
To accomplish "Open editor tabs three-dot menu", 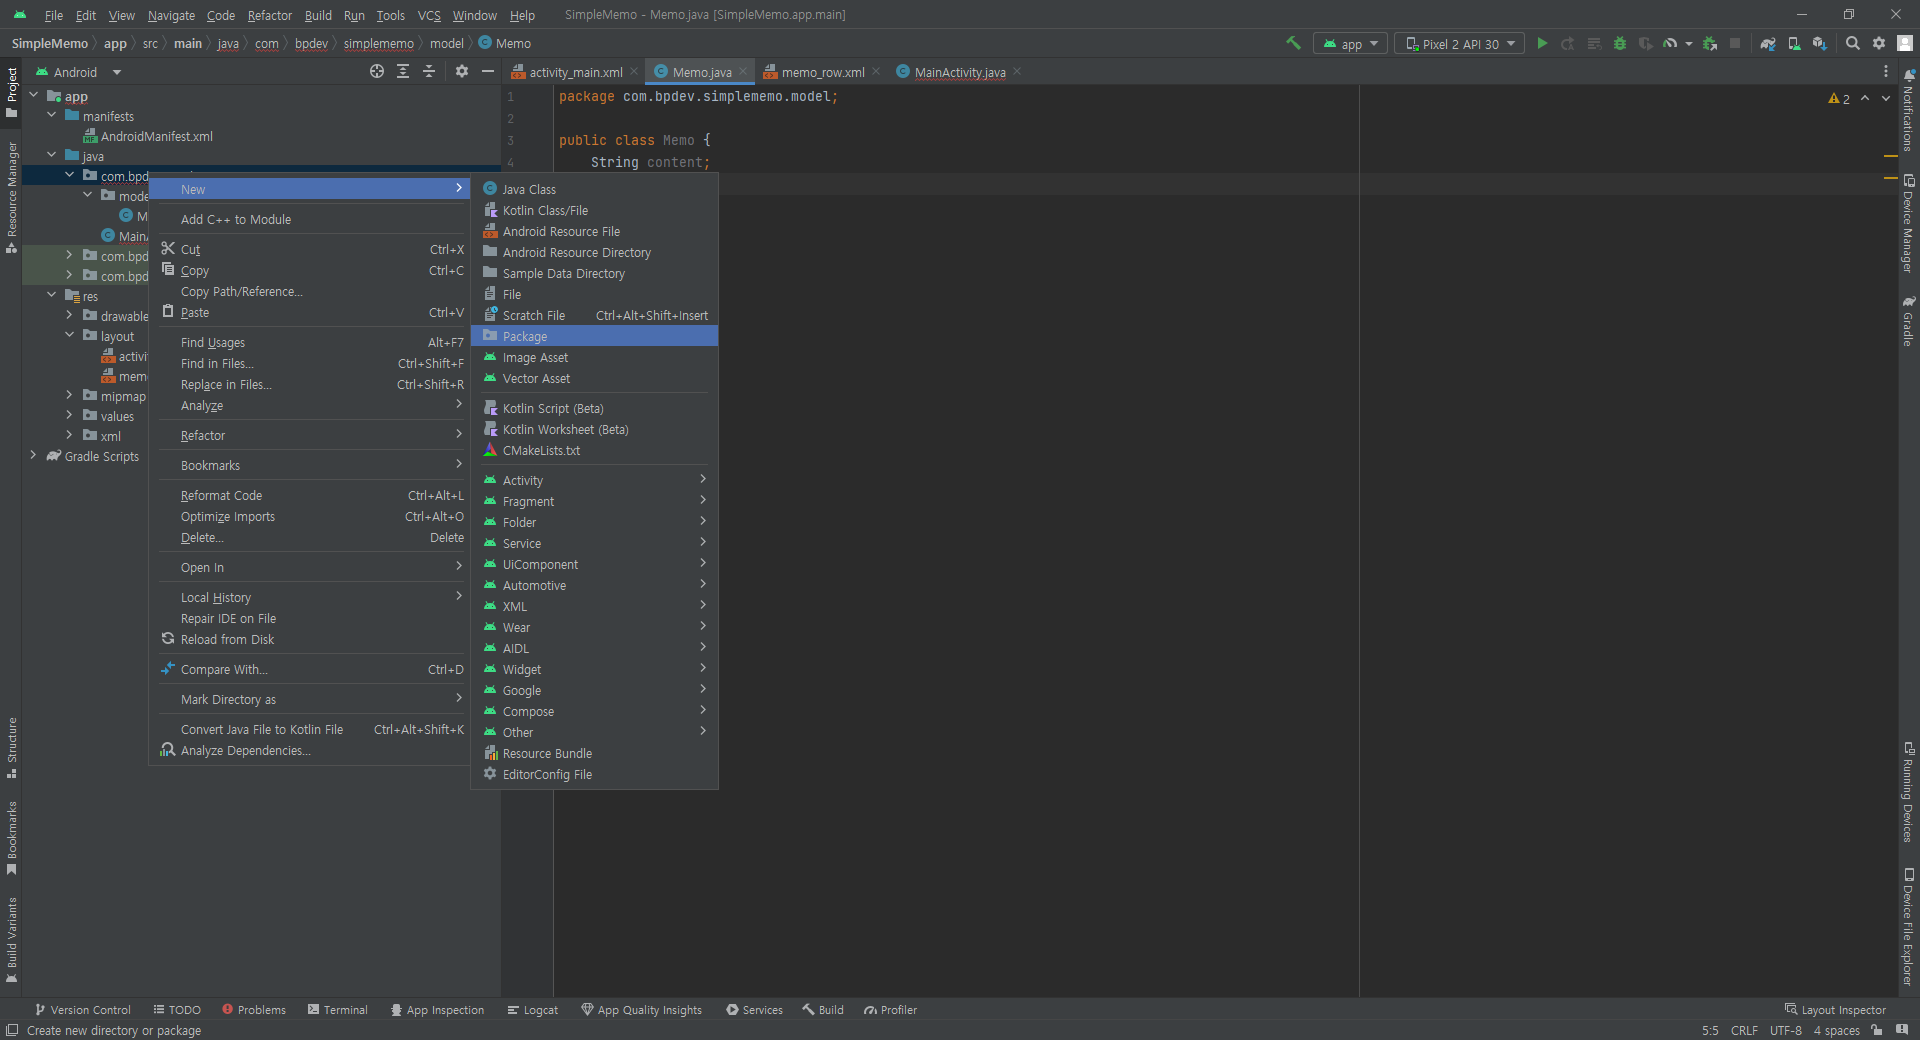I will coord(1886,71).
